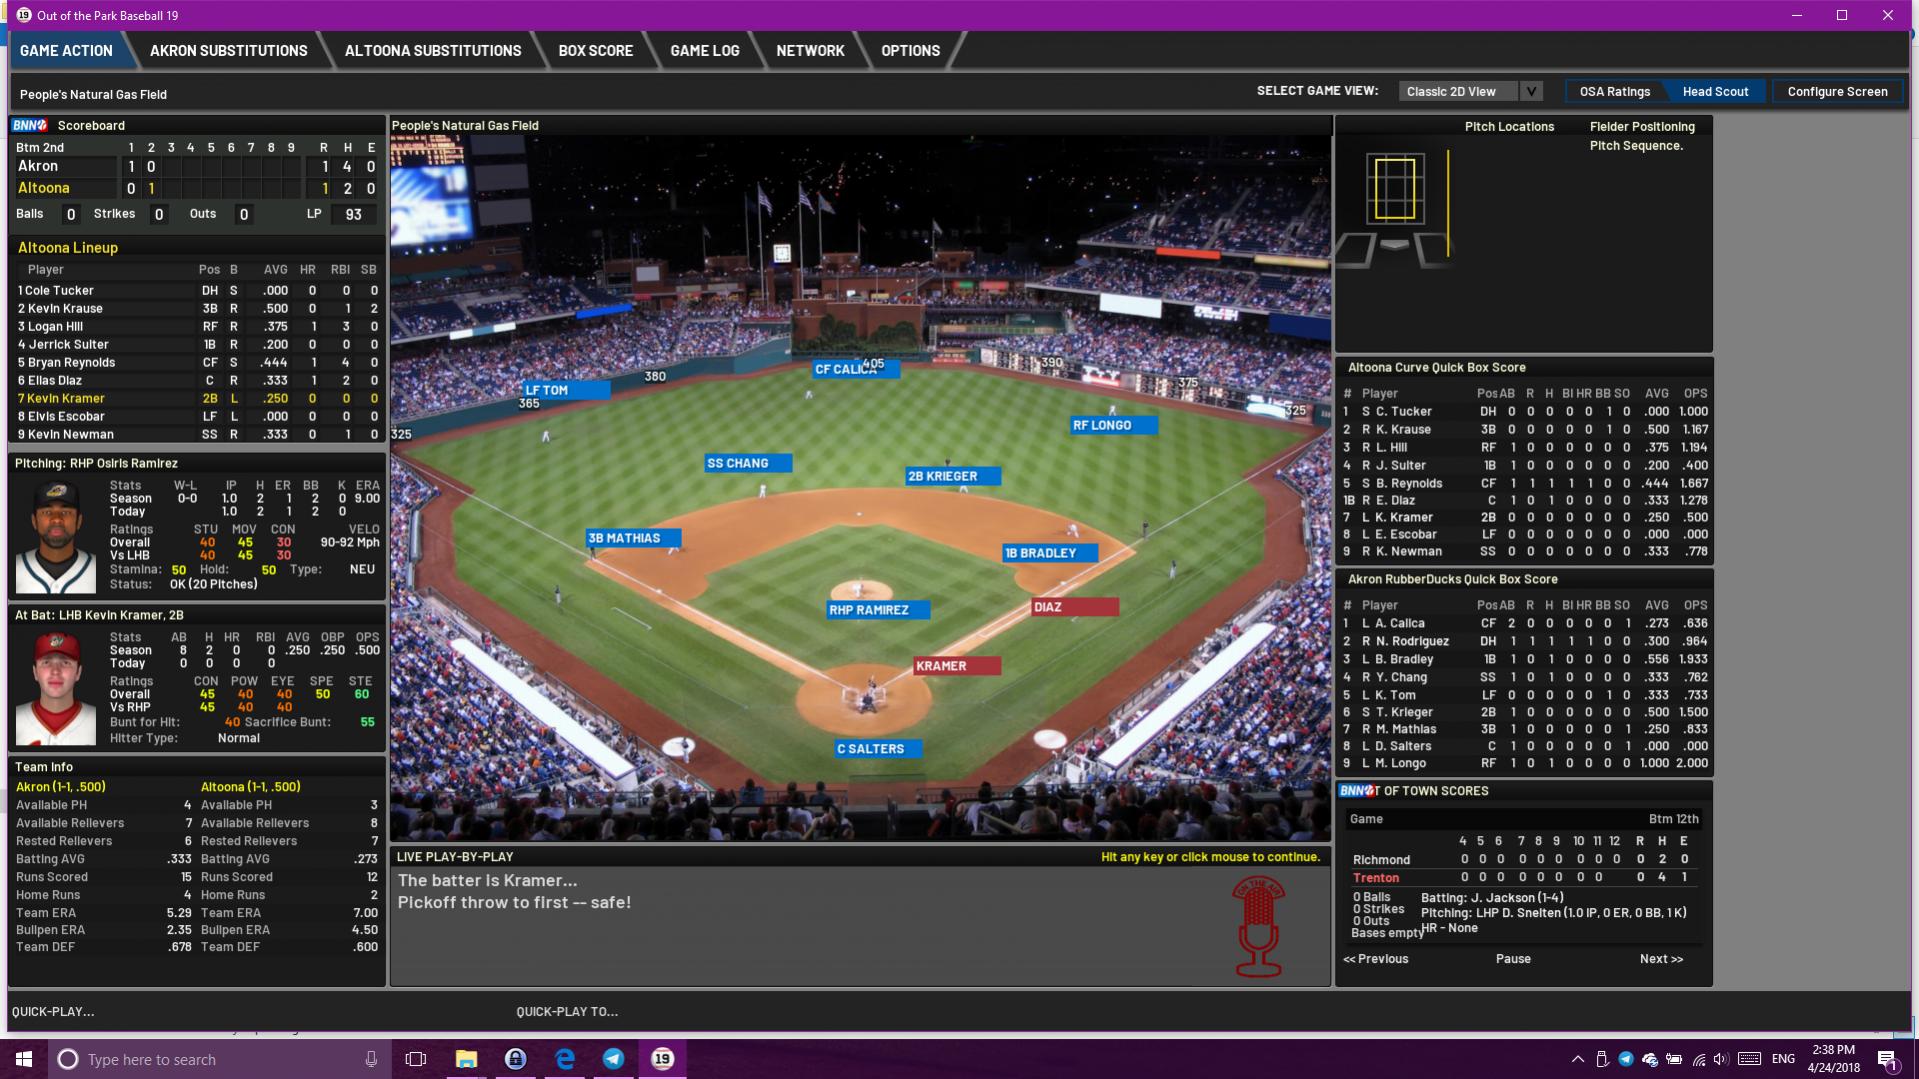Click the taskbar microphone icon
The width and height of the screenshot is (1919, 1079).
371,1059
